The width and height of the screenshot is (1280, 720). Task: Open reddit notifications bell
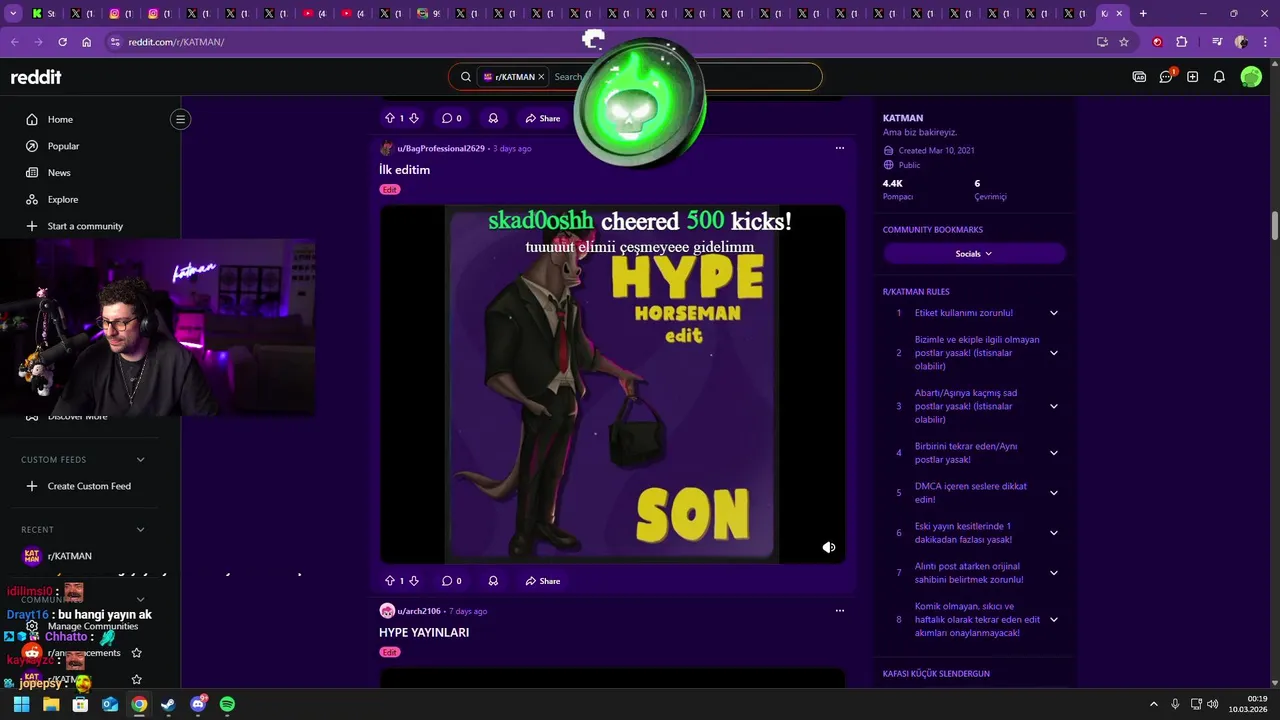click(x=1219, y=77)
